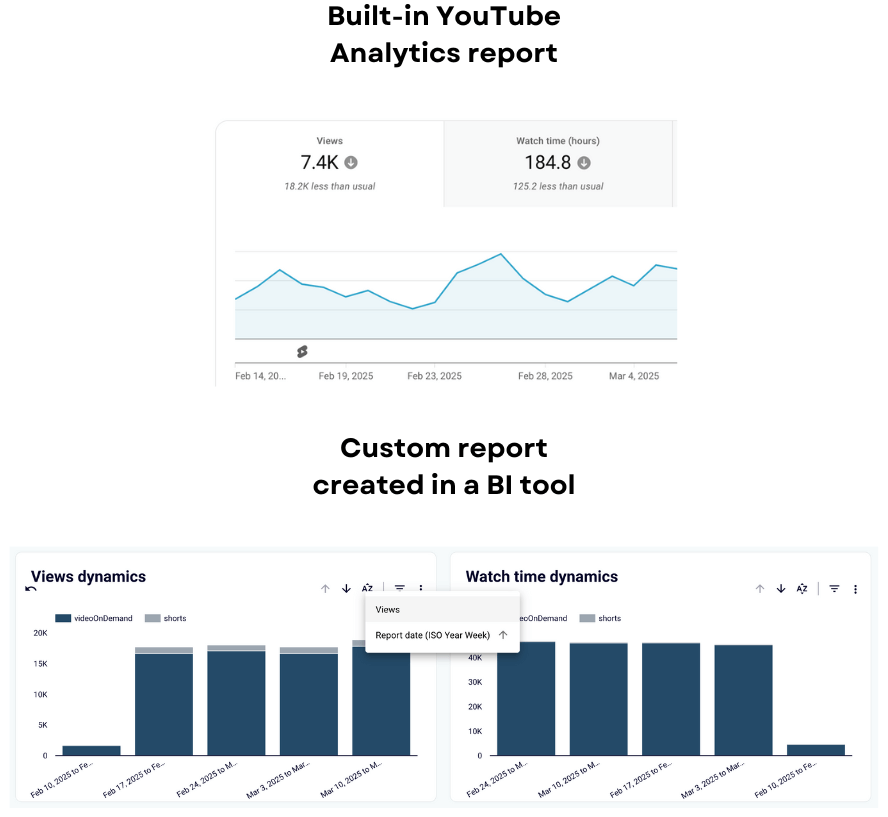Image resolution: width=888 pixels, height=817 pixels.
Task: Click the undo arrow in Views dynamics
Action: coord(31,589)
